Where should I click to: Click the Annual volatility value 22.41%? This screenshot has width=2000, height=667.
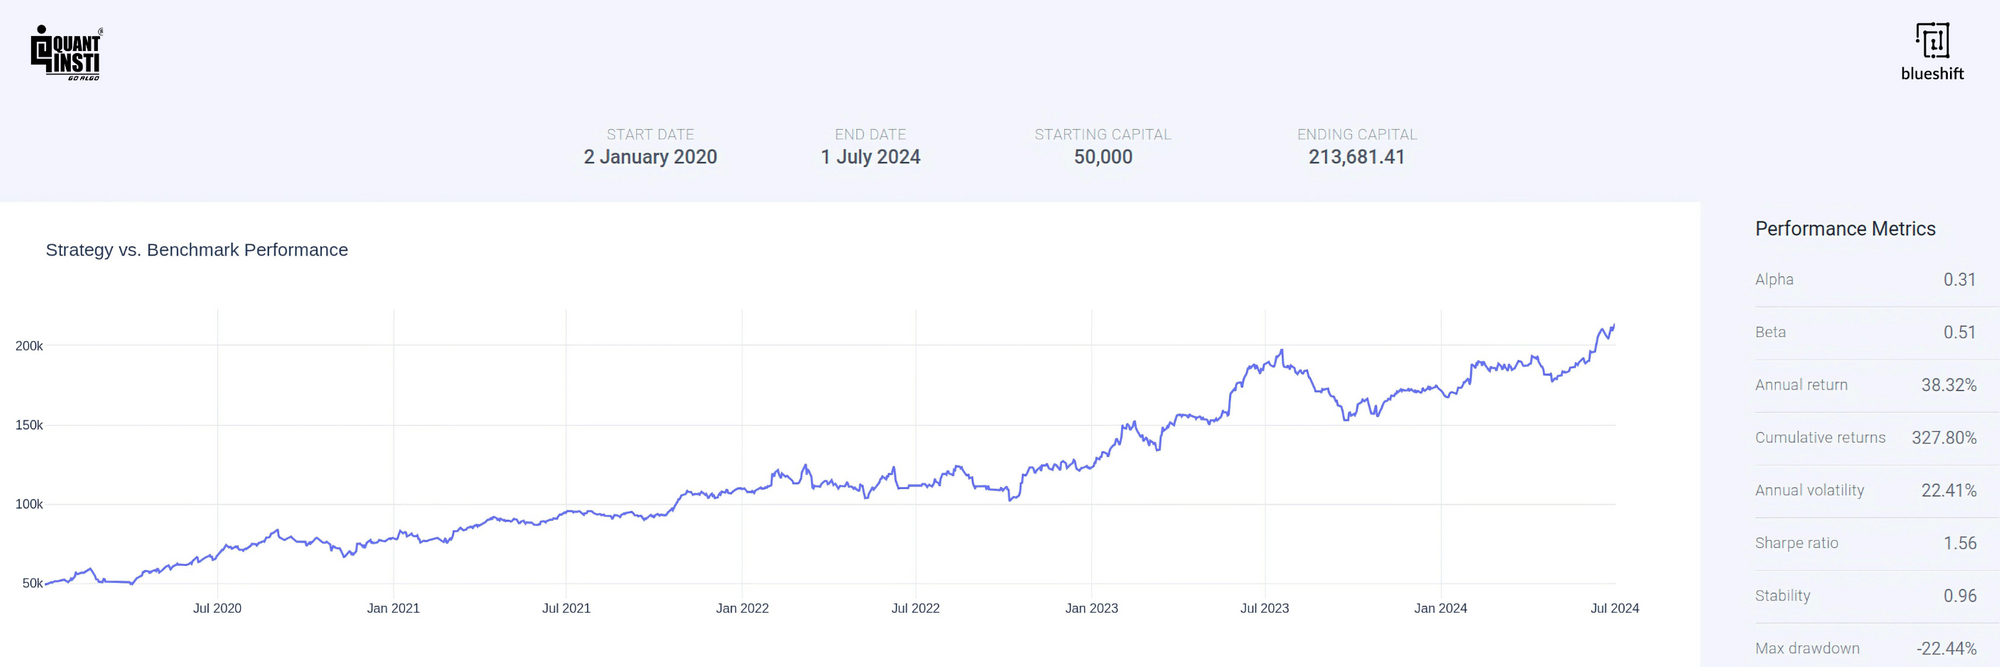pyautogui.click(x=1948, y=491)
